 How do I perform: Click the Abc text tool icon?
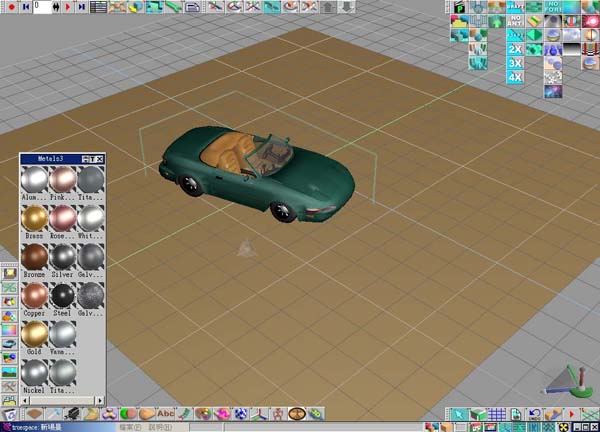pyautogui.click(x=165, y=413)
